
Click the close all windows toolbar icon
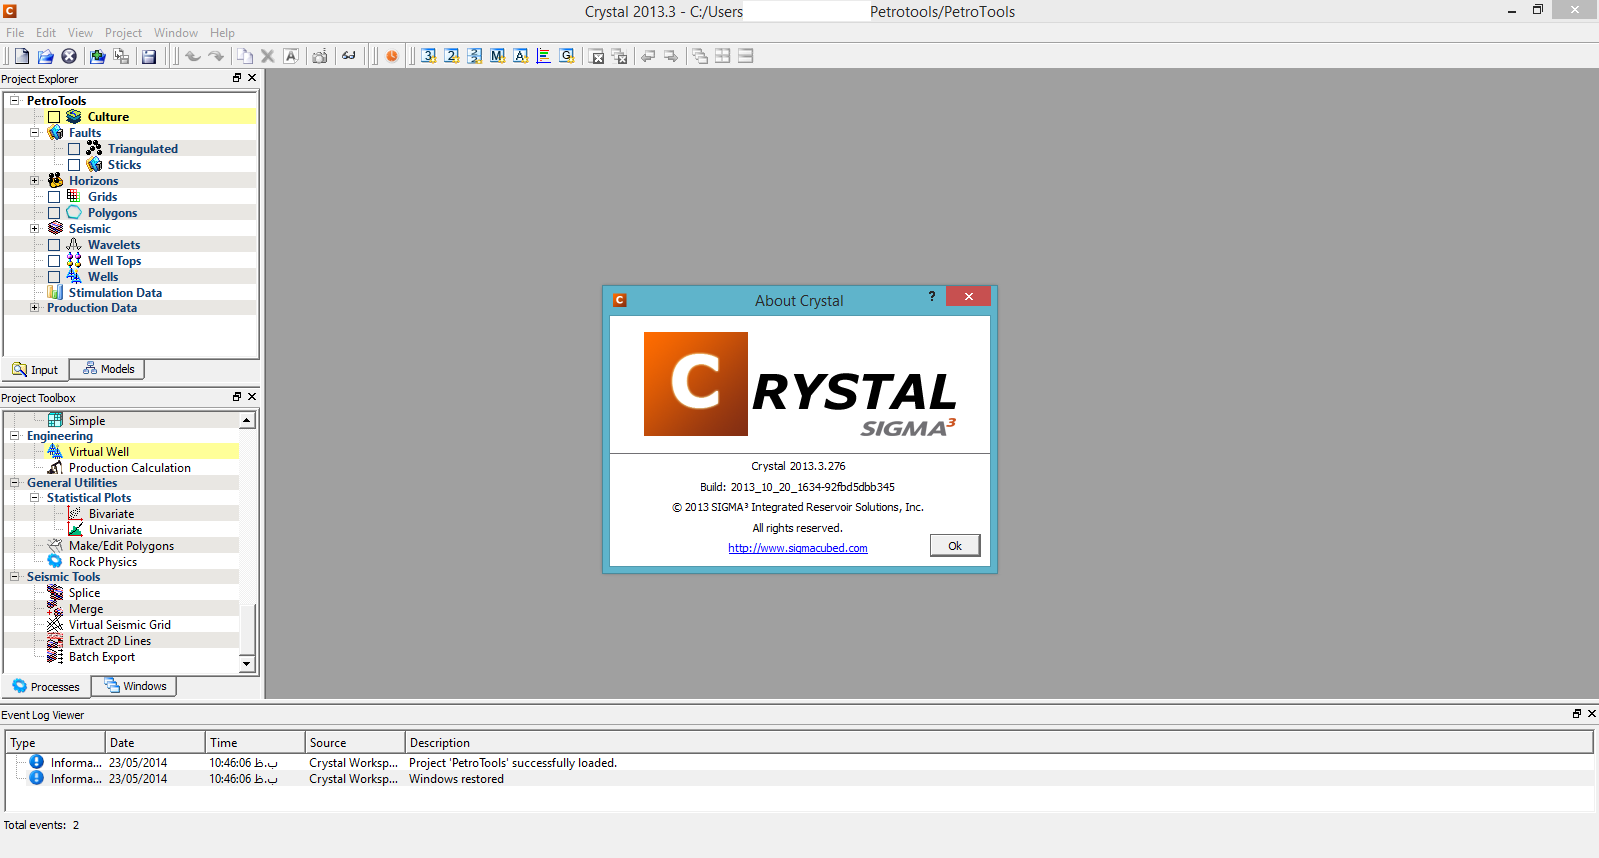[619, 56]
